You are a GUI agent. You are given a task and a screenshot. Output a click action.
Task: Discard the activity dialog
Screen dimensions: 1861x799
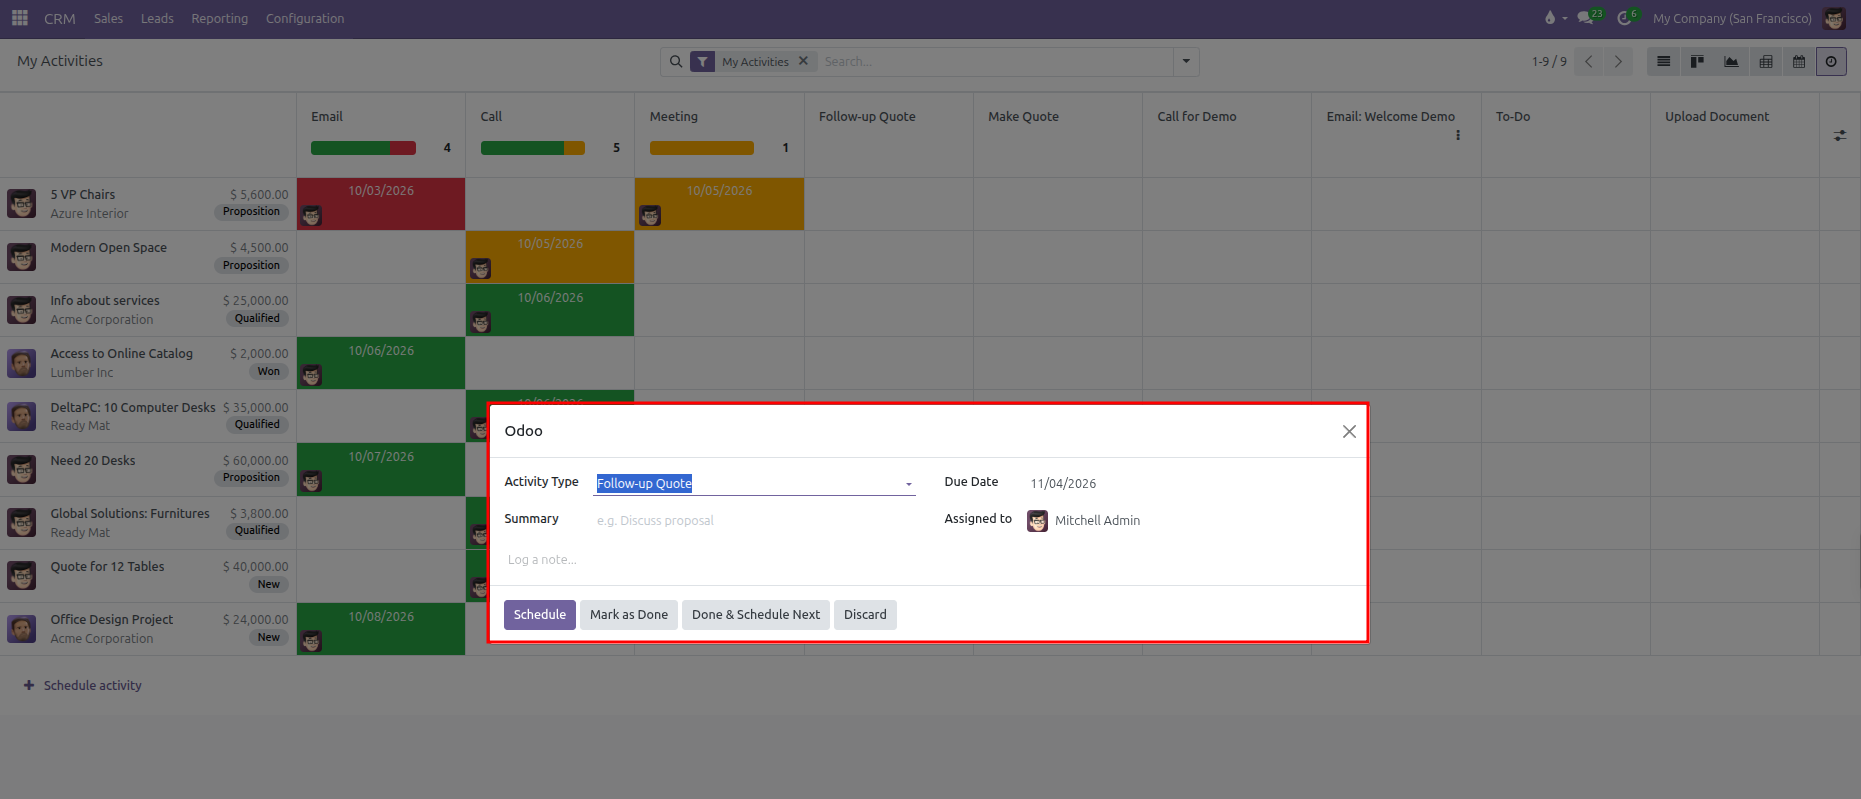tap(865, 615)
